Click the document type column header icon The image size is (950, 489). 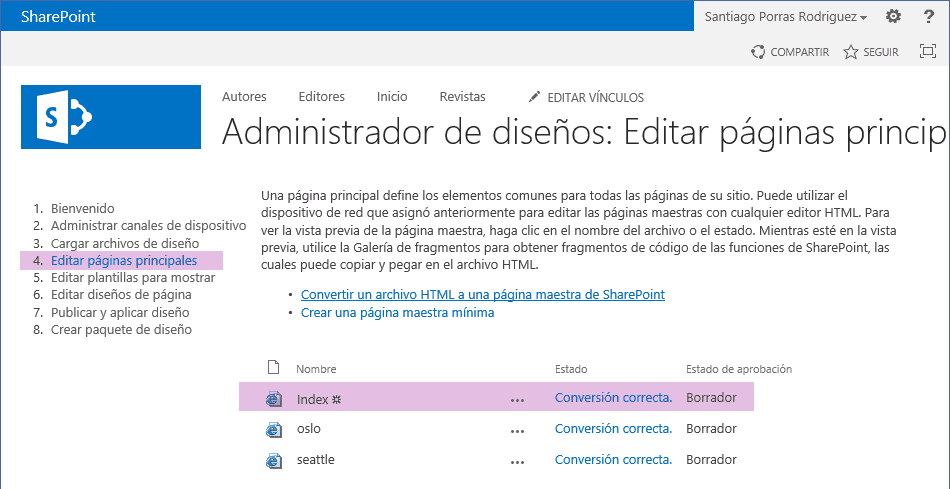point(274,368)
